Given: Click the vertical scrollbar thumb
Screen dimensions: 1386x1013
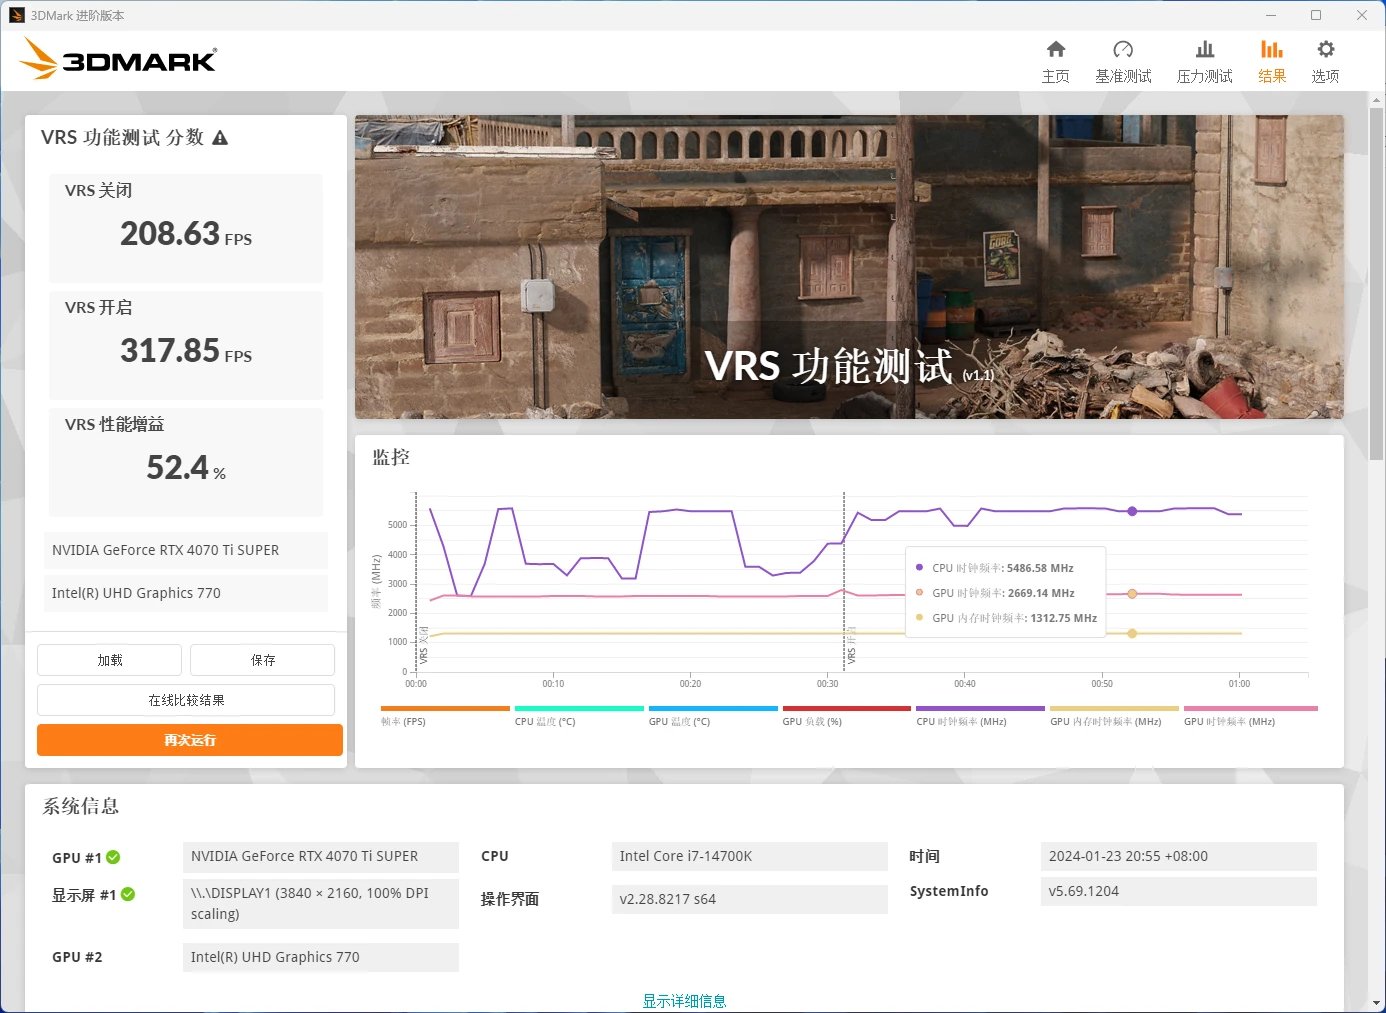Looking at the screenshot, I should 1377,282.
